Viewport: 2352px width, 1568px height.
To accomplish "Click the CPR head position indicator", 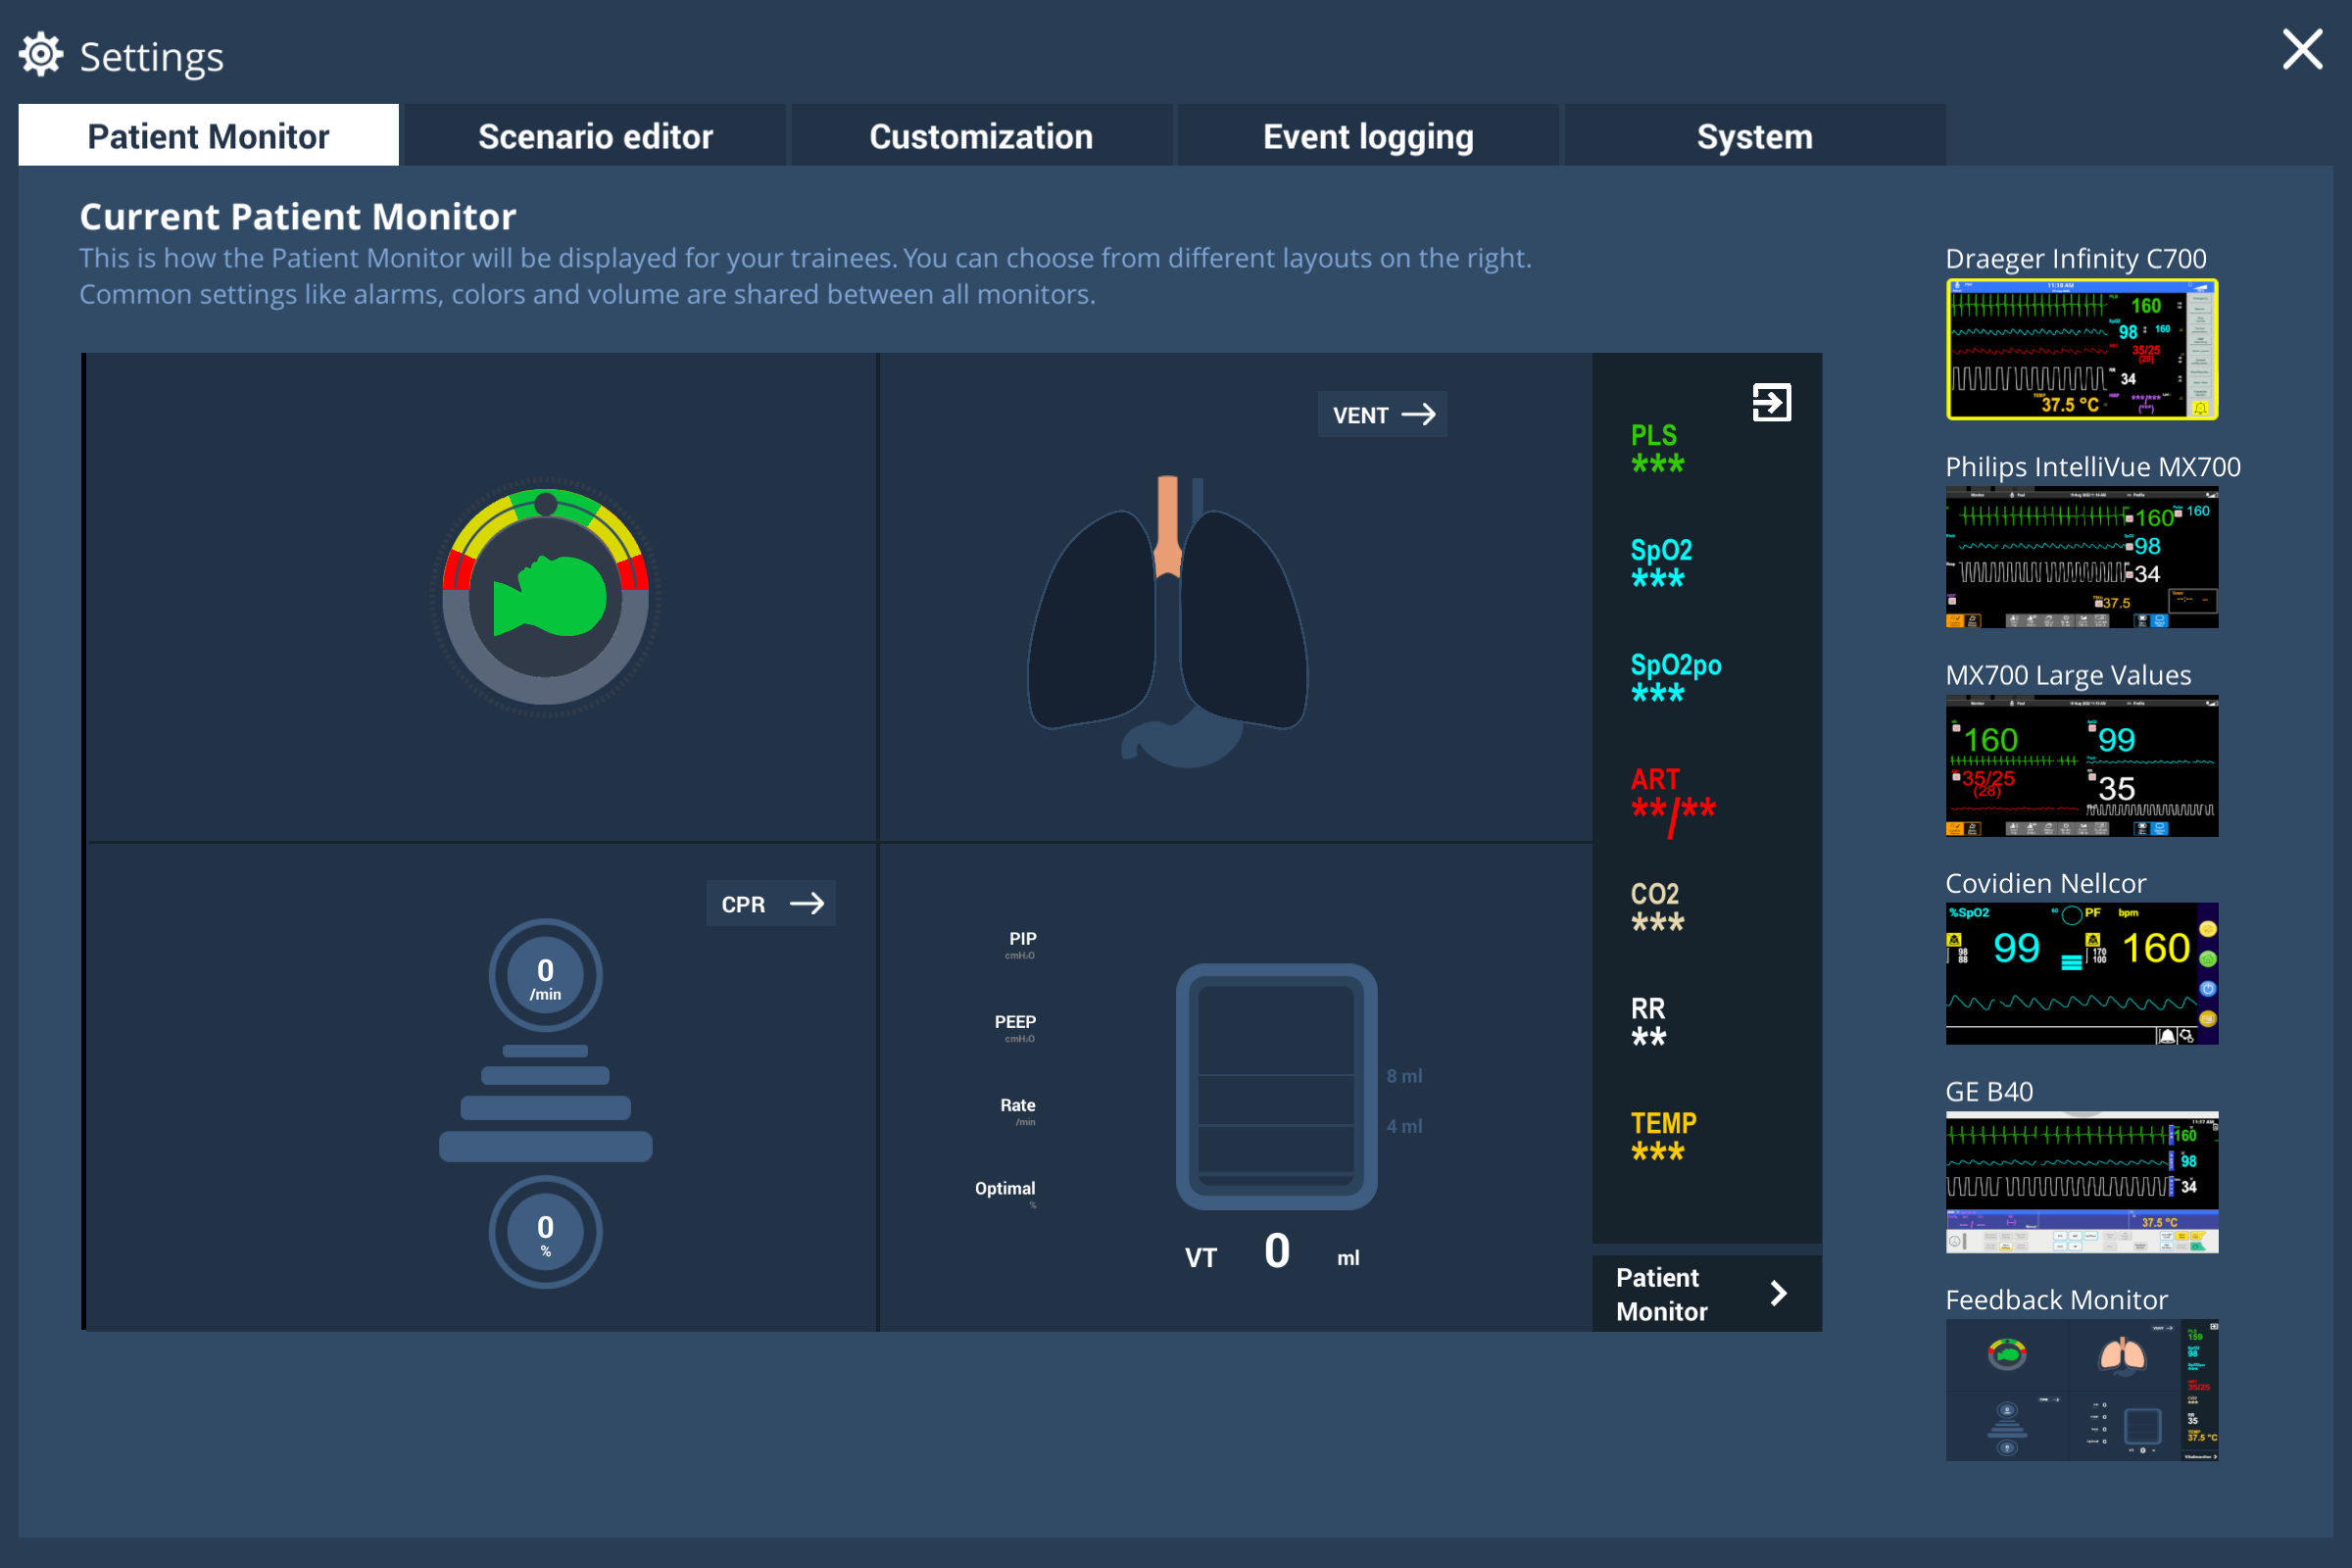I will (545, 597).
